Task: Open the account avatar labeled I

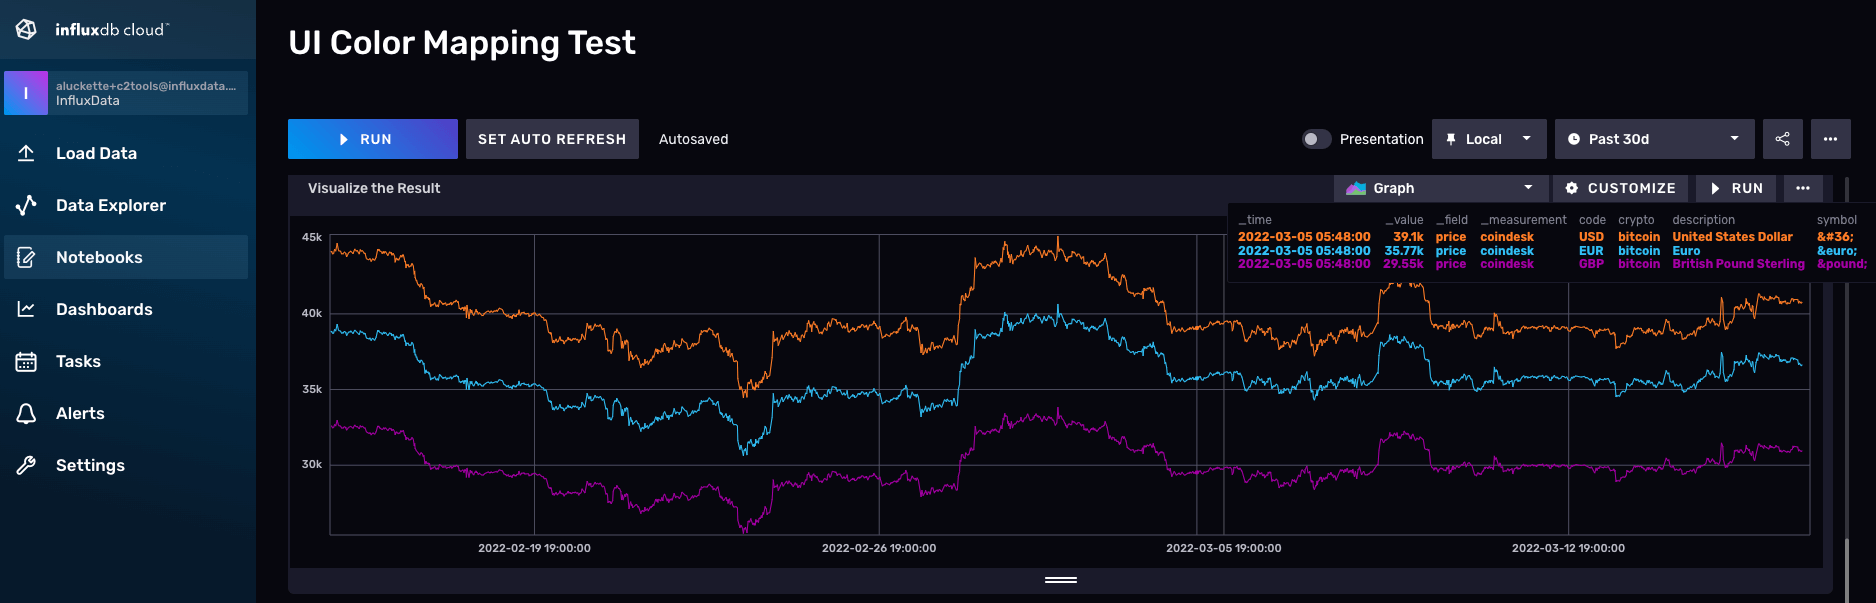Action: click(x=26, y=93)
